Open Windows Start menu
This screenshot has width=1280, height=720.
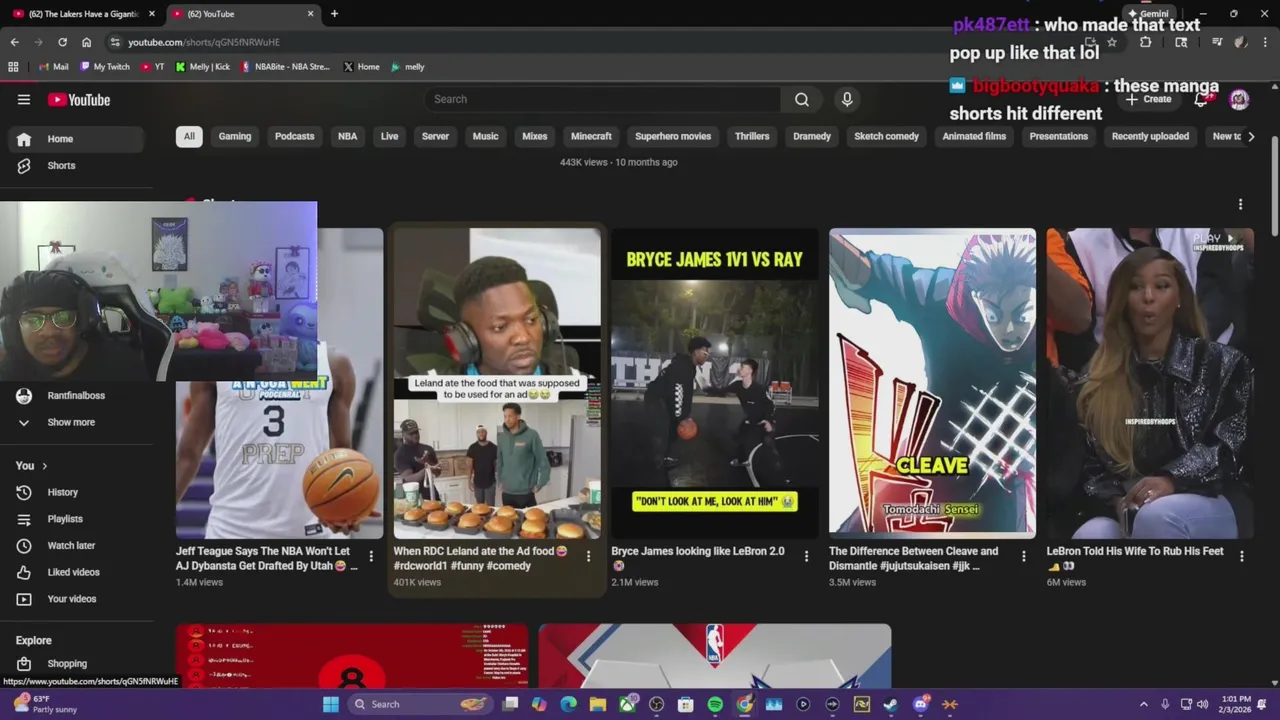coord(331,704)
